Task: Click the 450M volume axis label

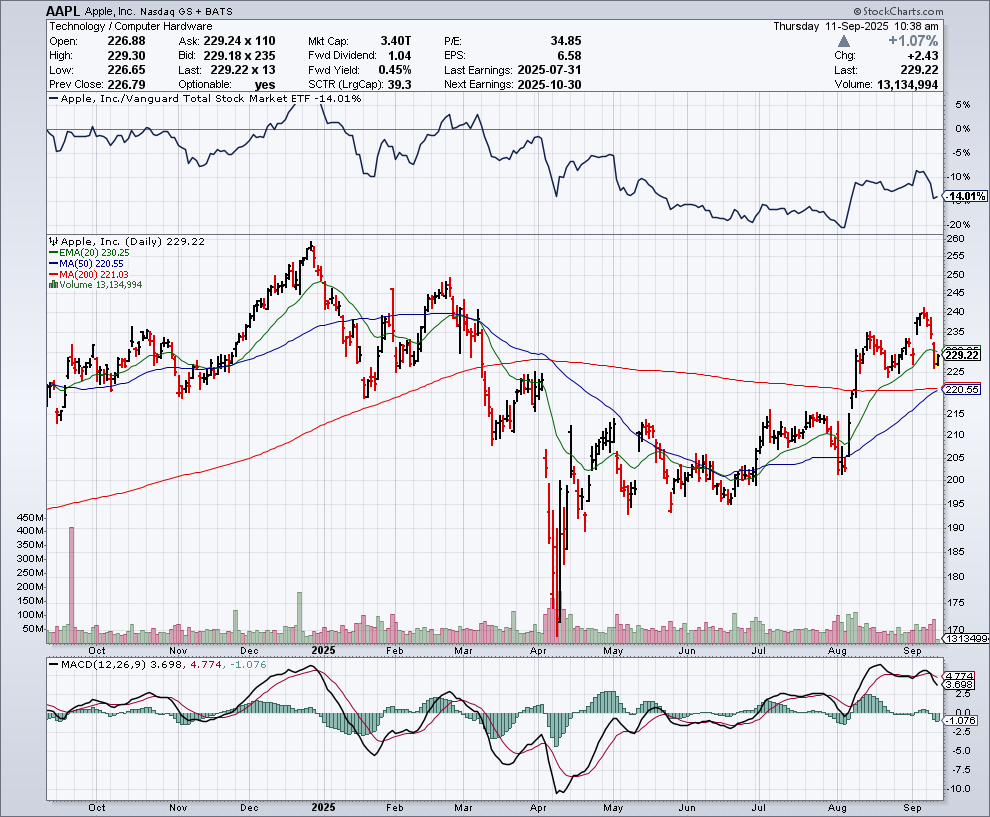Action: 31,517
